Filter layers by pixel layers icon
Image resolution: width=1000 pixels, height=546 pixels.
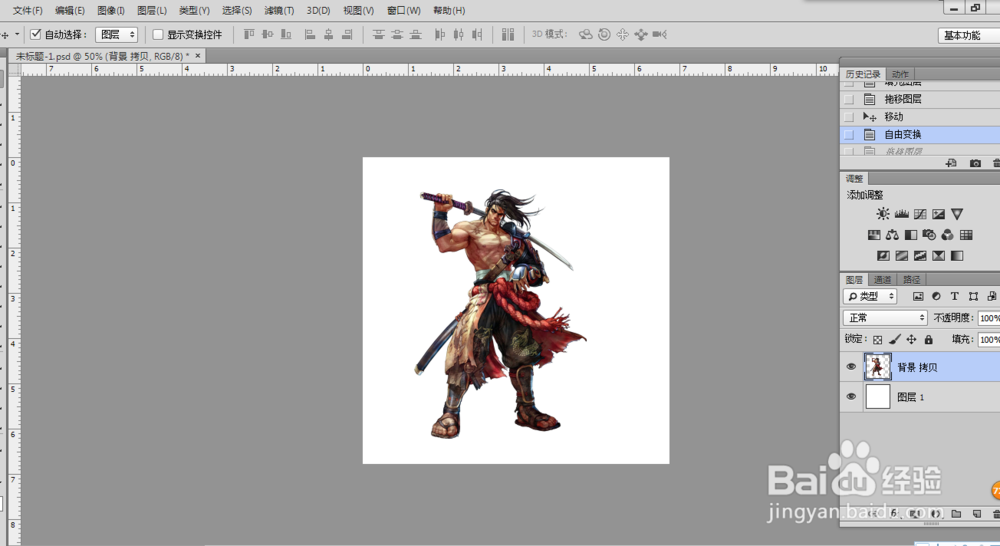coord(918,296)
